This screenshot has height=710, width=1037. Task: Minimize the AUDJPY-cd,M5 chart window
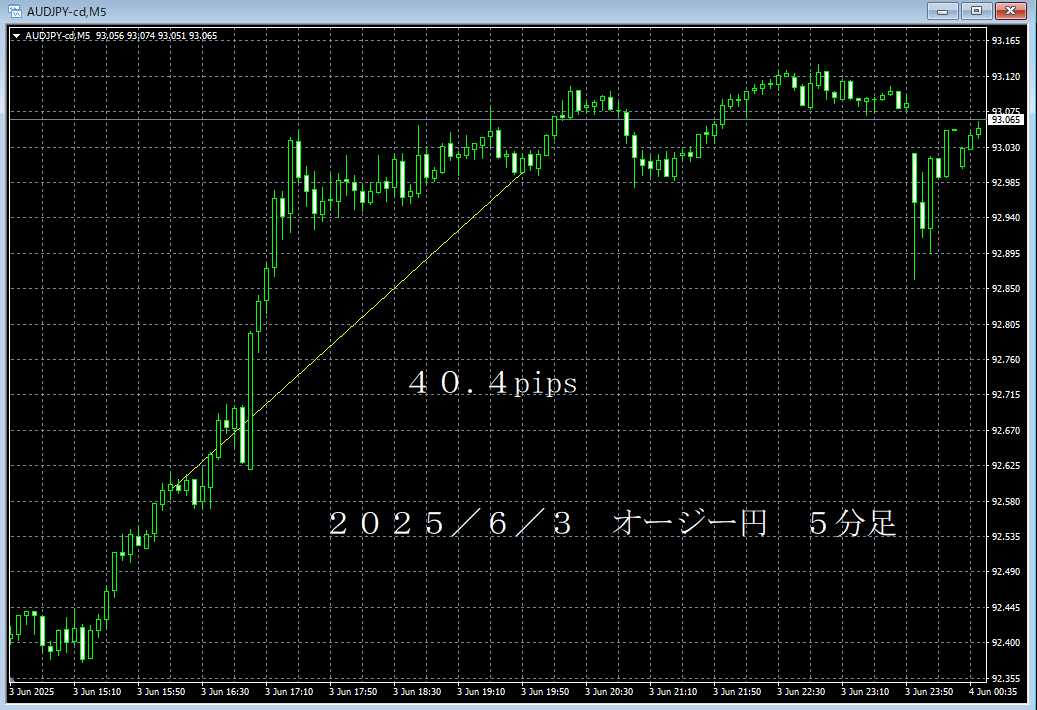point(943,11)
